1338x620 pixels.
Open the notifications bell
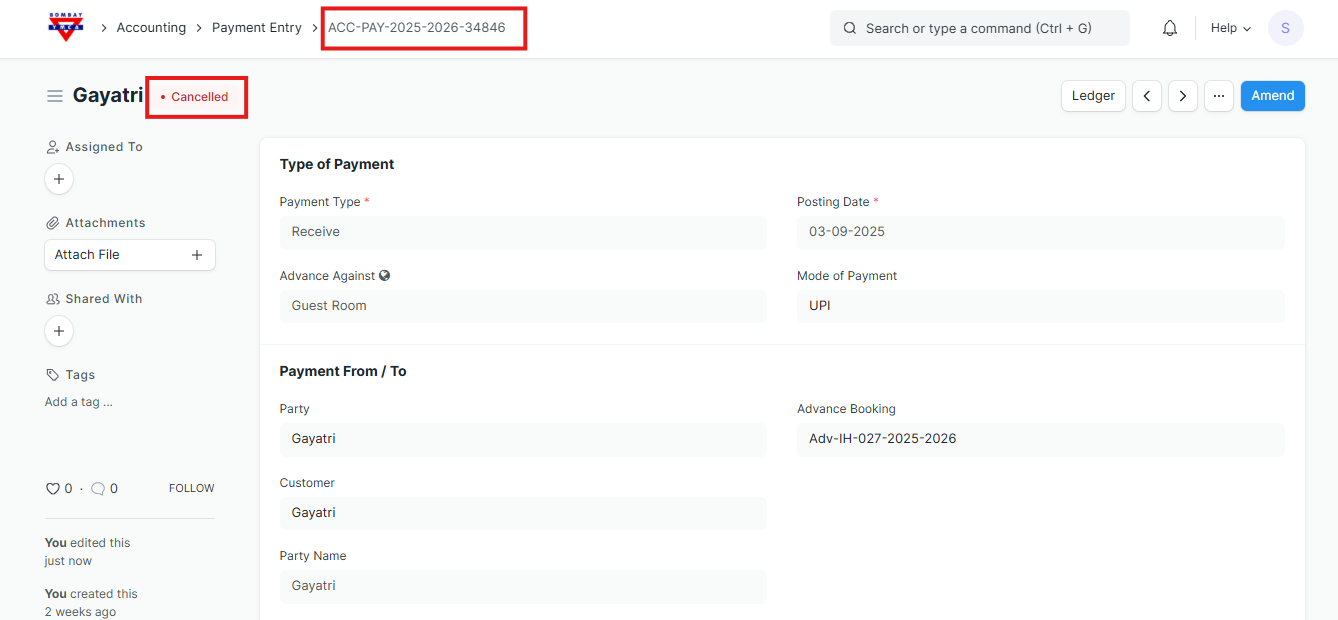point(1169,28)
